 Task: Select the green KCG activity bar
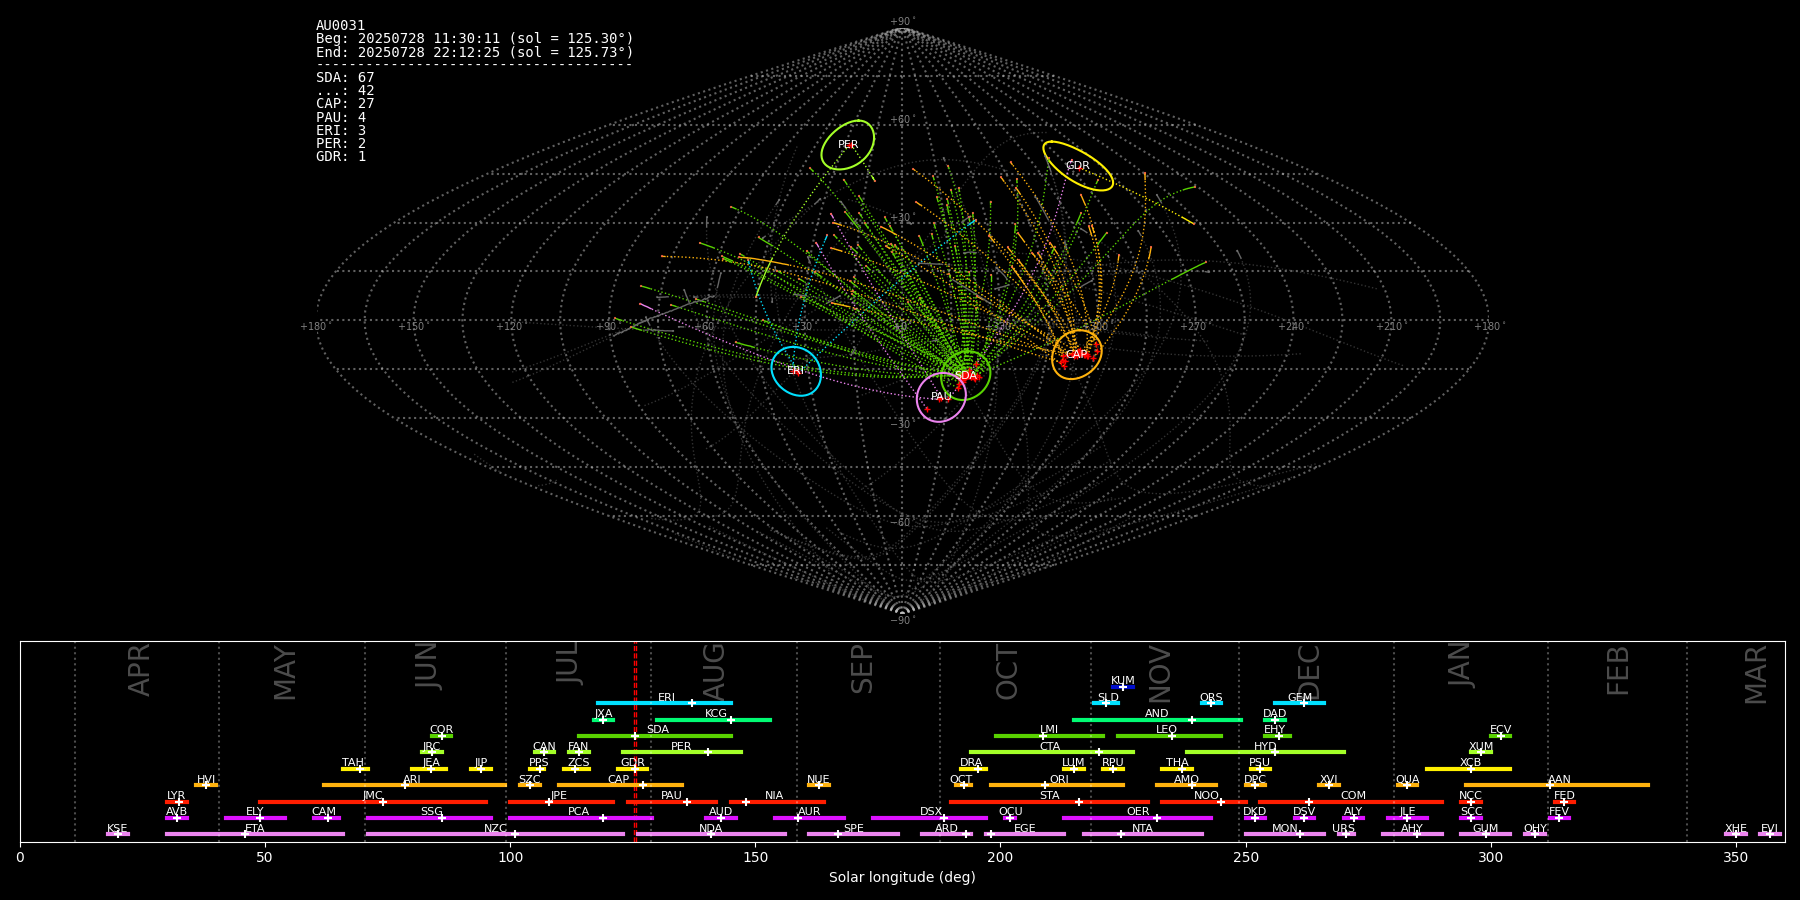713,719
